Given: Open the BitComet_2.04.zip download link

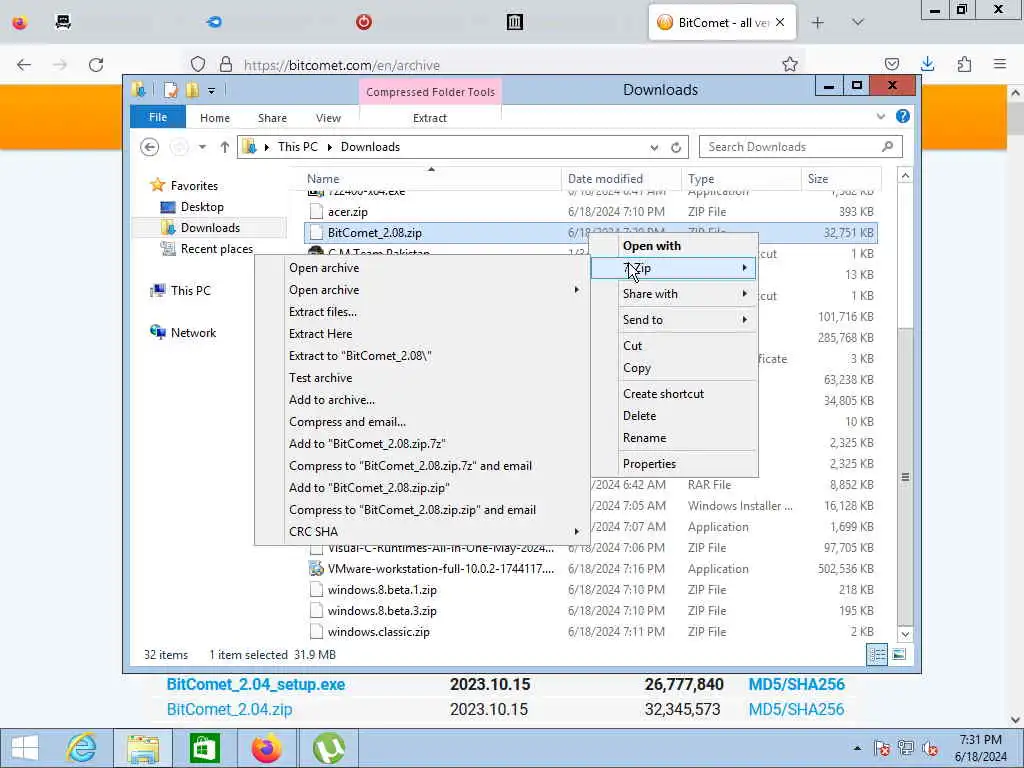Looking at the screenshot, I should click(x=229, y=709).
